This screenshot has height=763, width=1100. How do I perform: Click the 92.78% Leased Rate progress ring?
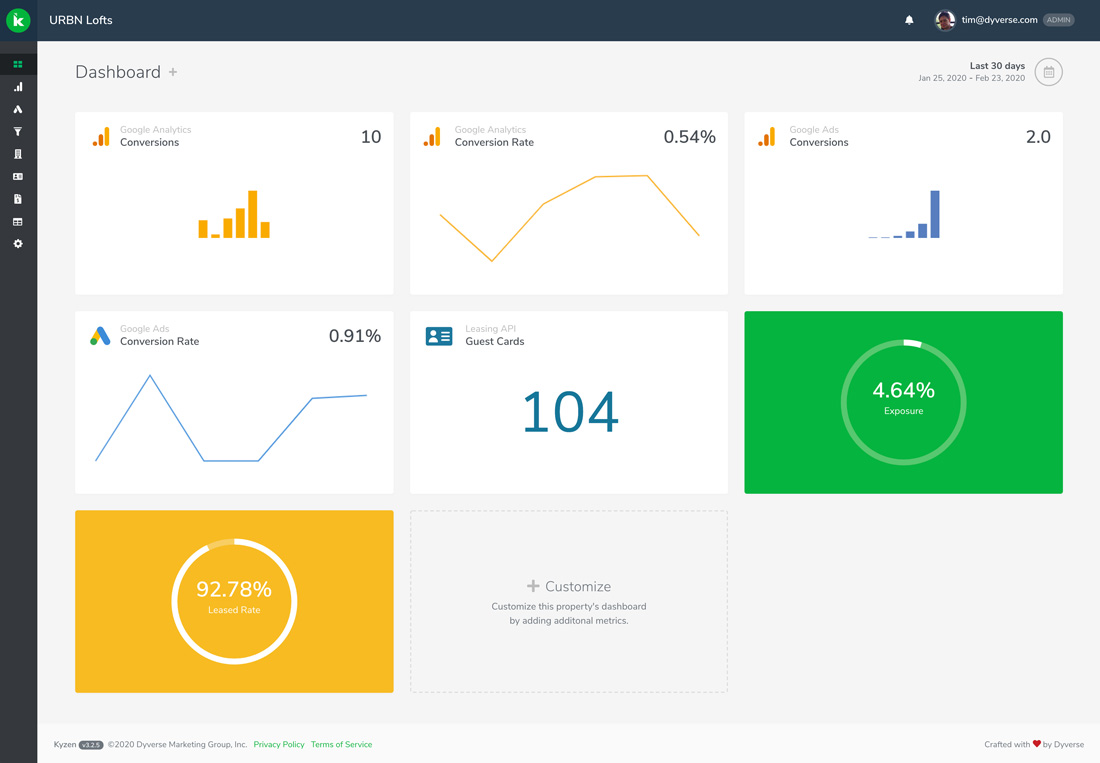pyautogui.click(x=234, y=601)
